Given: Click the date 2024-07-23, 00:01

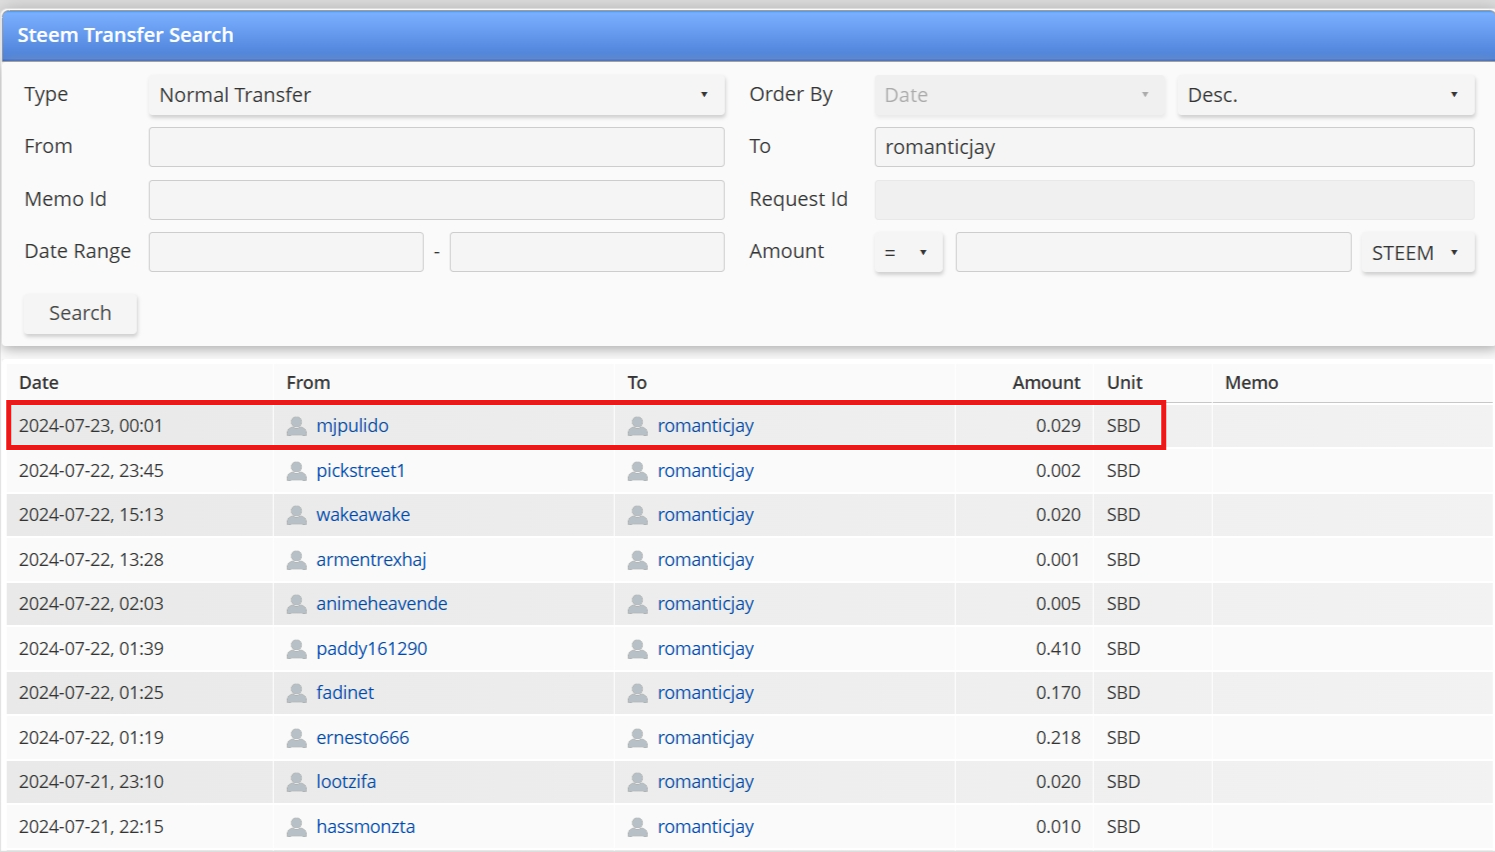Looking at the screenshot, I should pyautogui.click(x=91, y=426).
